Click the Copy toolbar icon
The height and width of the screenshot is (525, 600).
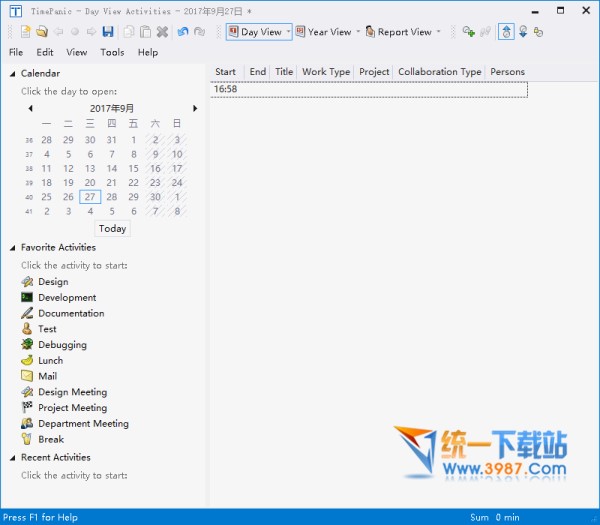(x=129, y=32)
